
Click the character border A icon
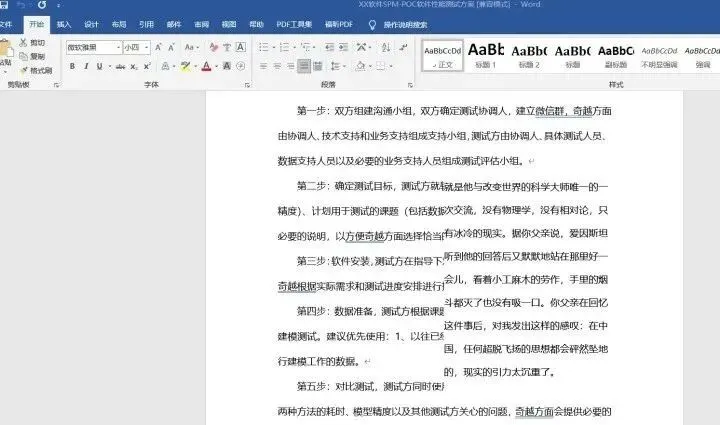(x=241, y=47)
